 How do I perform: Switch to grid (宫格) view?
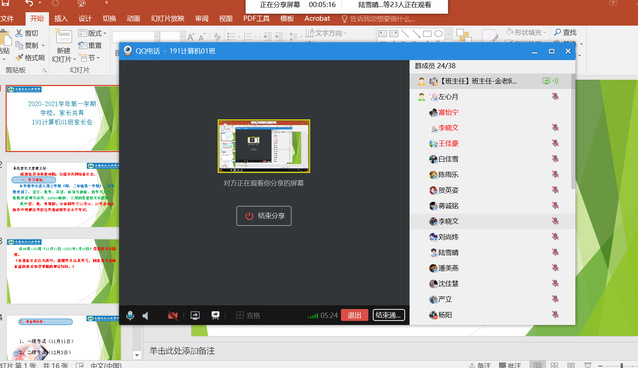coord(248,315)
